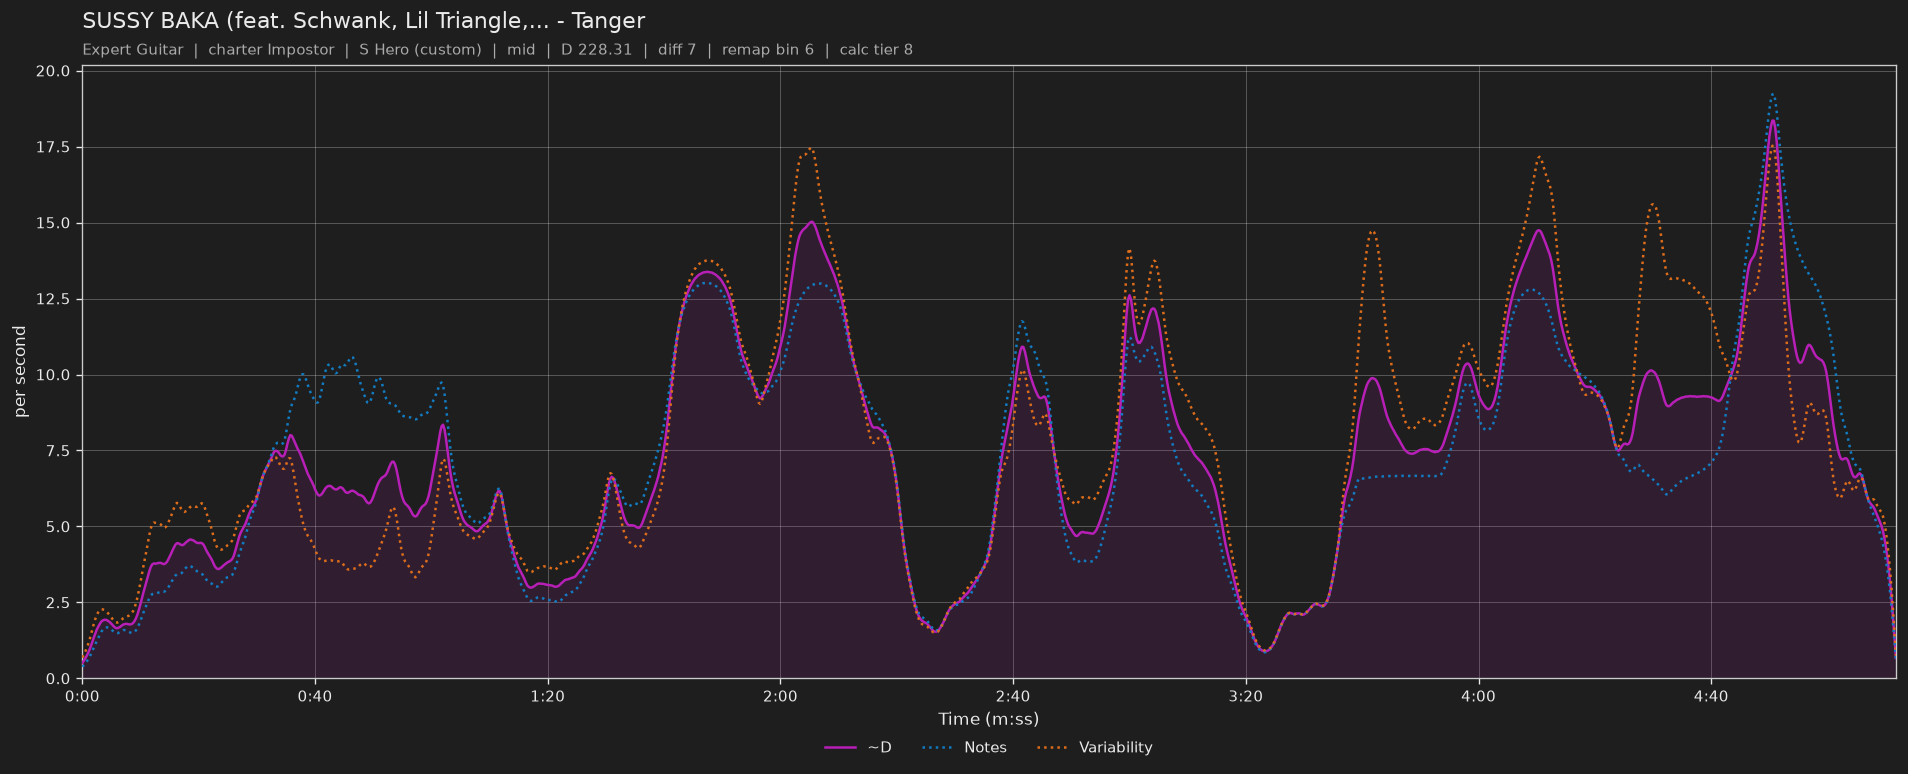This screenshot has width=1908, height=774.
Task: Click the 'Time (m:ss)' axis label
Action: (x=988, y=719)
